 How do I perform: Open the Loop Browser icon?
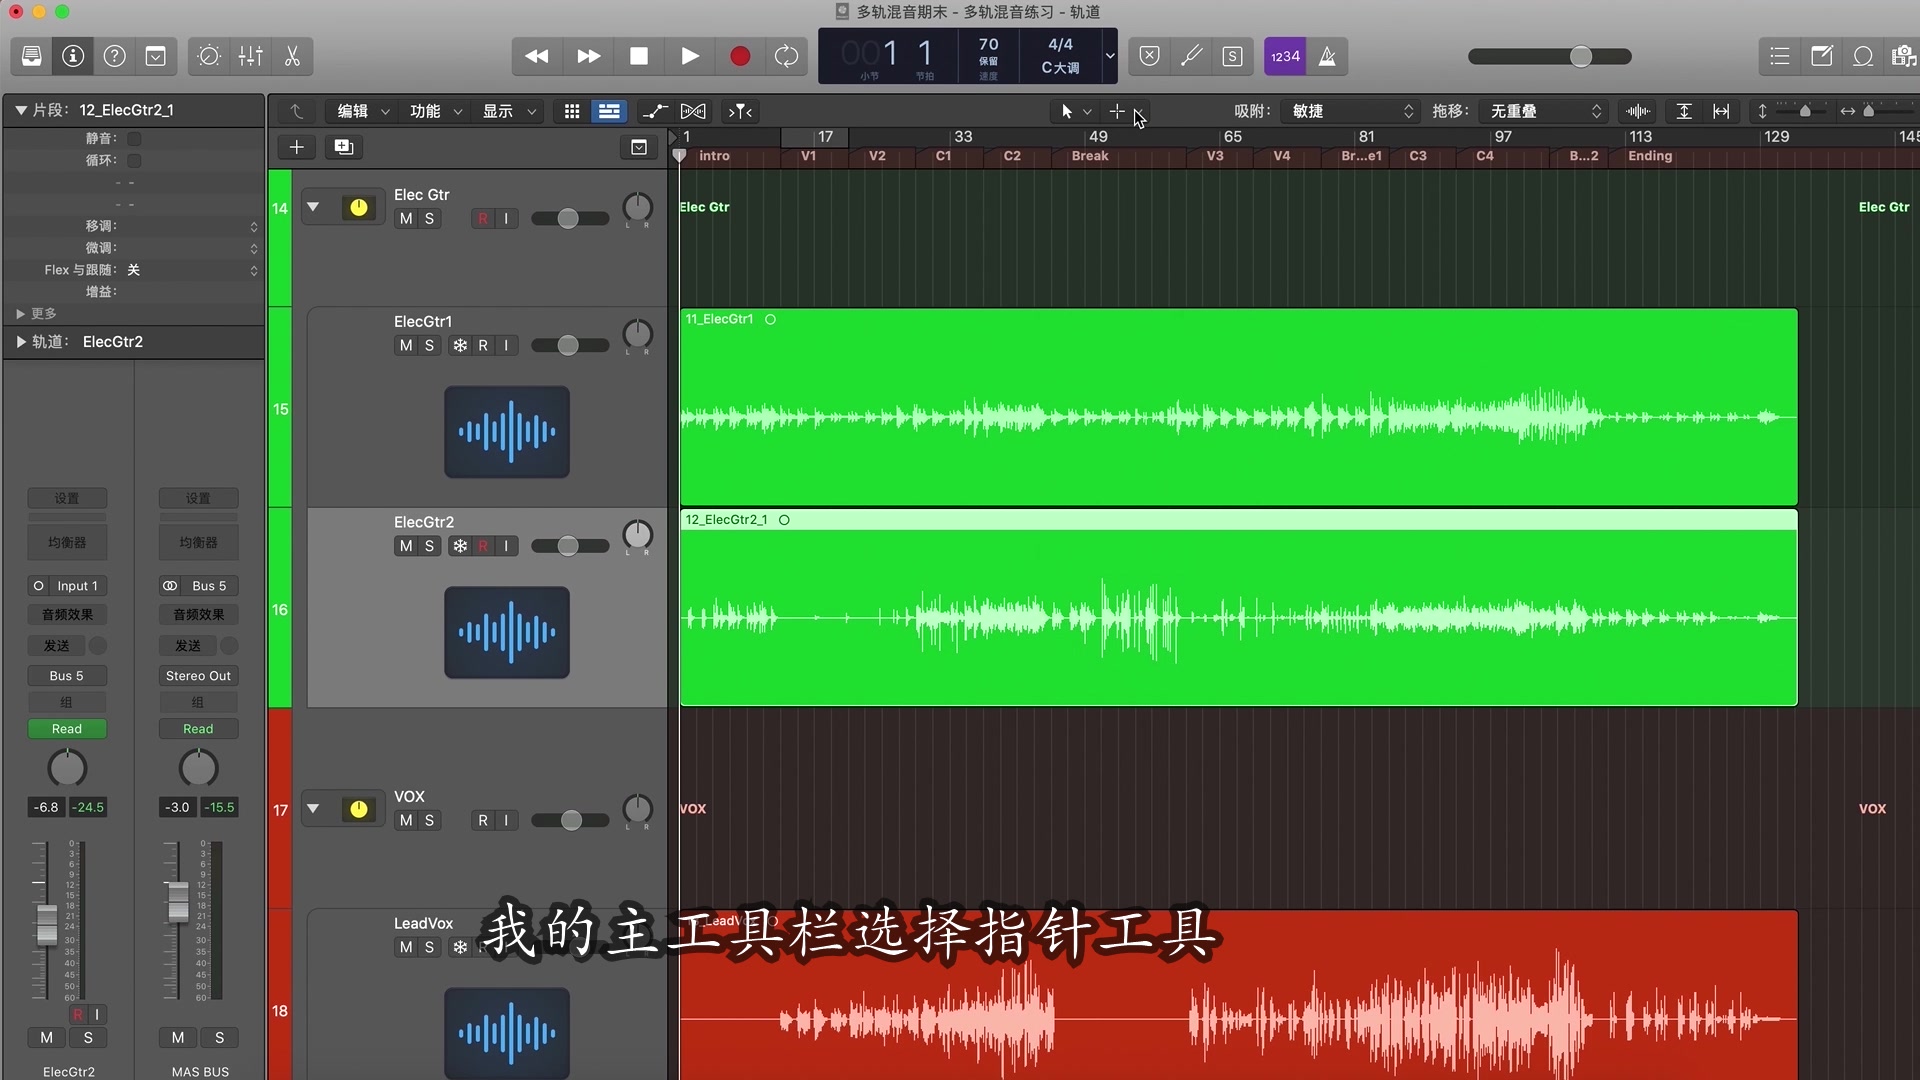pos(1863,56)
